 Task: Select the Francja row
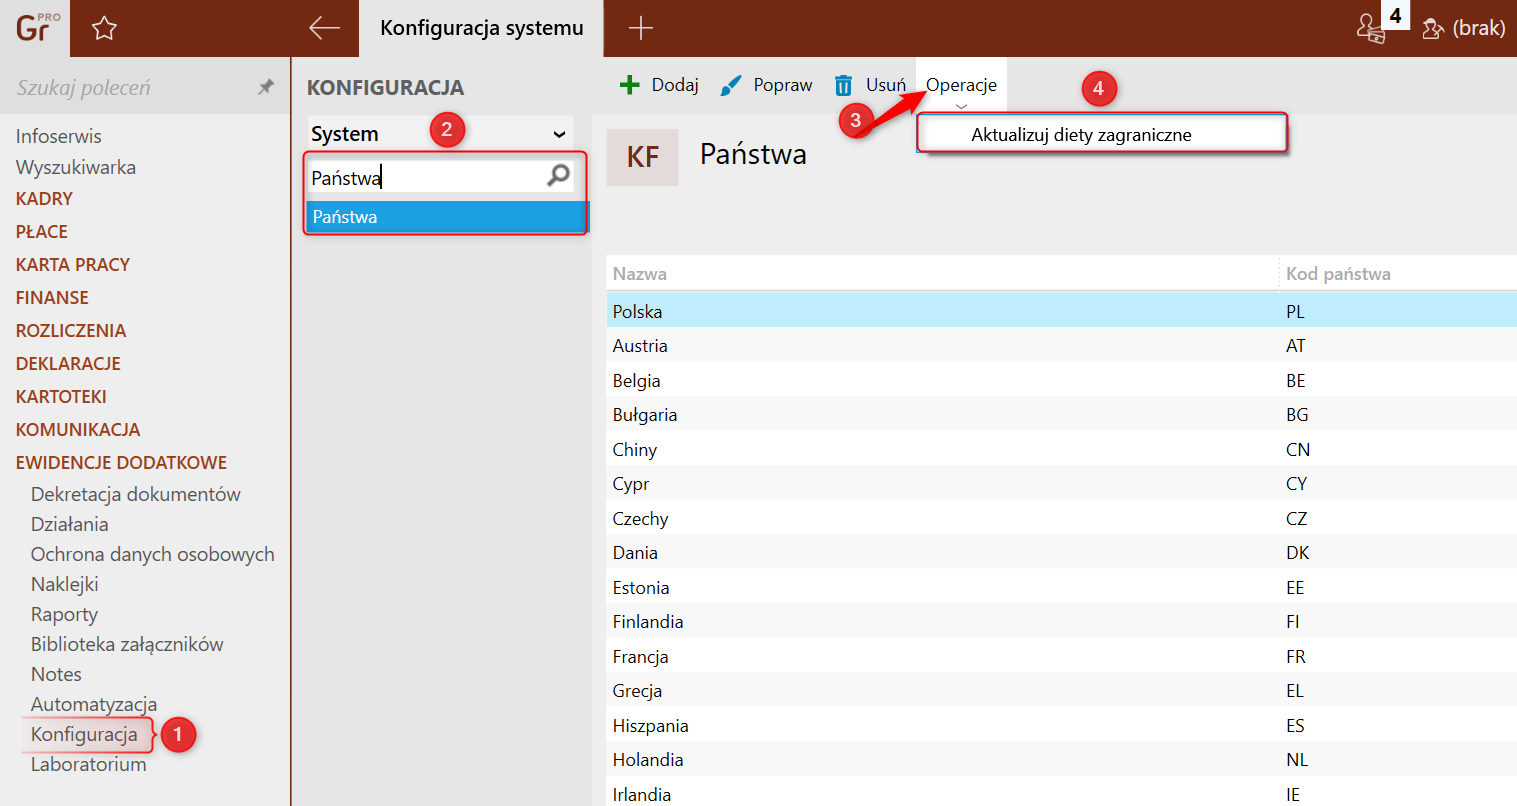tap(1061, 656)
